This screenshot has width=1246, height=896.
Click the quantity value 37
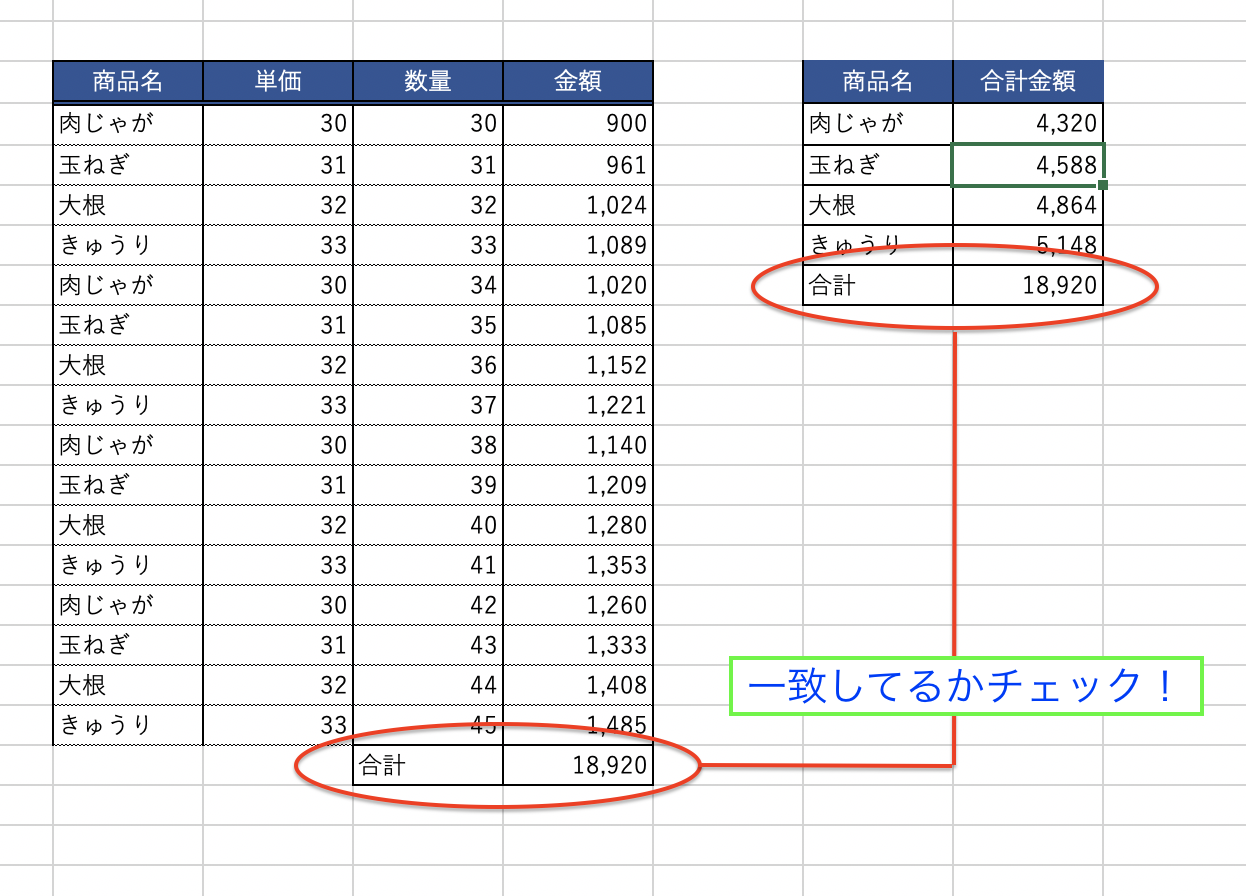point(428,405)
